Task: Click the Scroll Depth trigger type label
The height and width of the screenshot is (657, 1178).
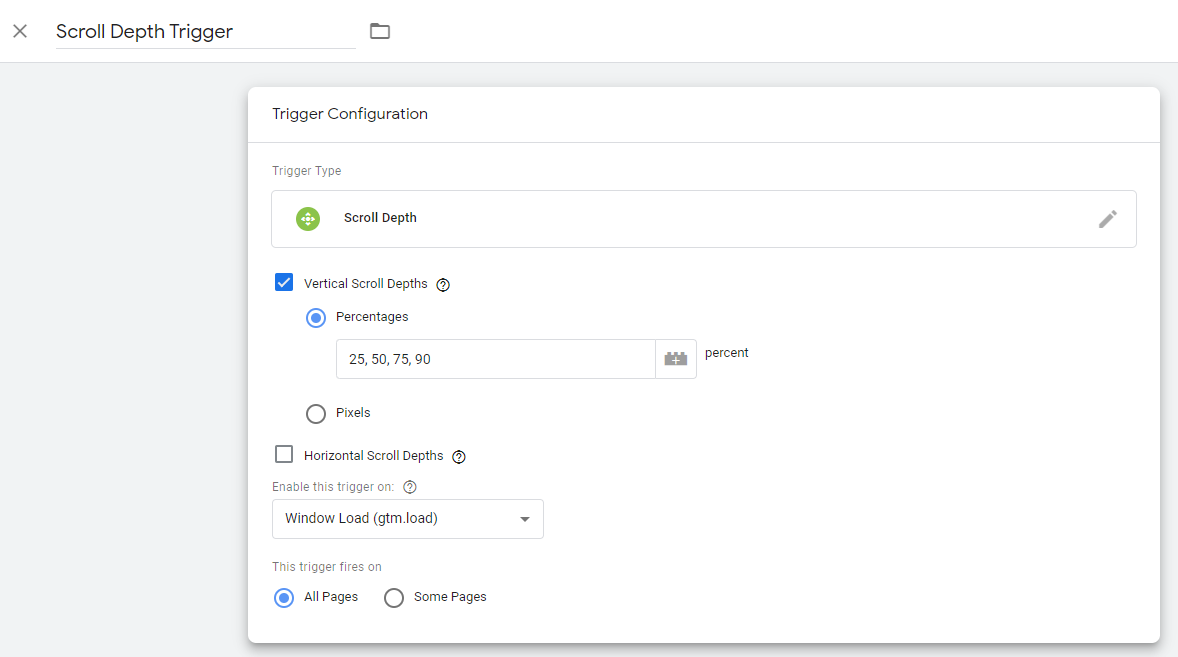Action: 380,218
